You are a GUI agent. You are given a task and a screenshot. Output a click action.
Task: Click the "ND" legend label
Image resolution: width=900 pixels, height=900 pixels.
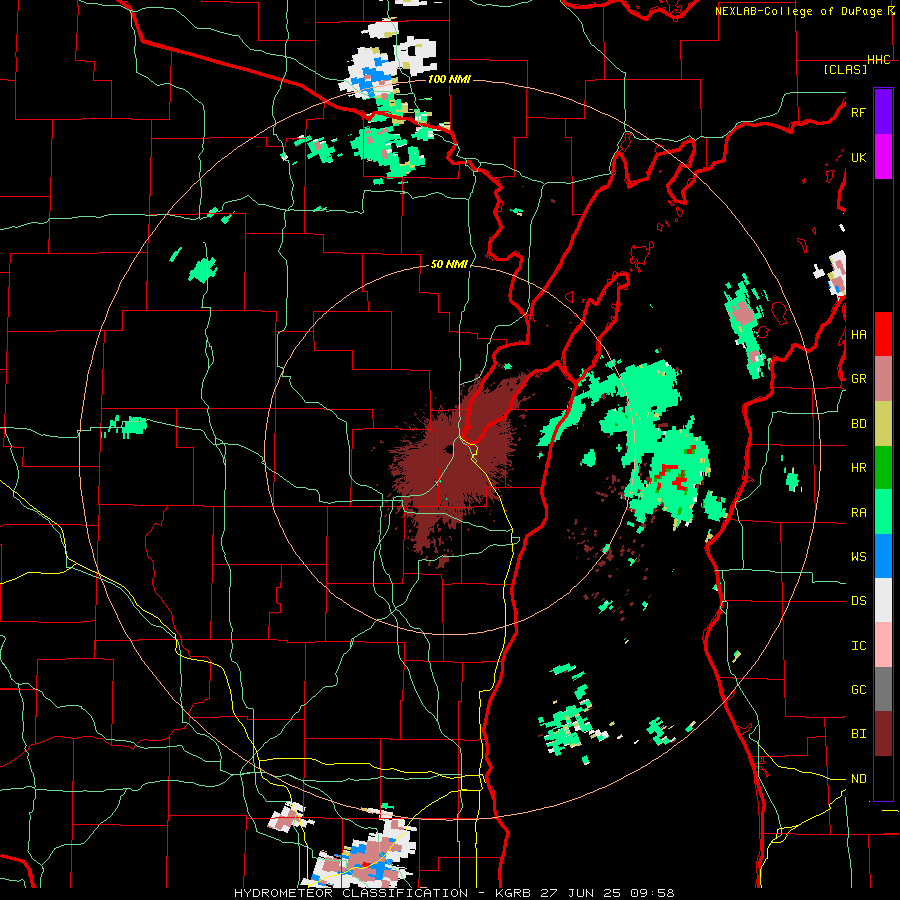pyautogui.click(x=858, y=779)
